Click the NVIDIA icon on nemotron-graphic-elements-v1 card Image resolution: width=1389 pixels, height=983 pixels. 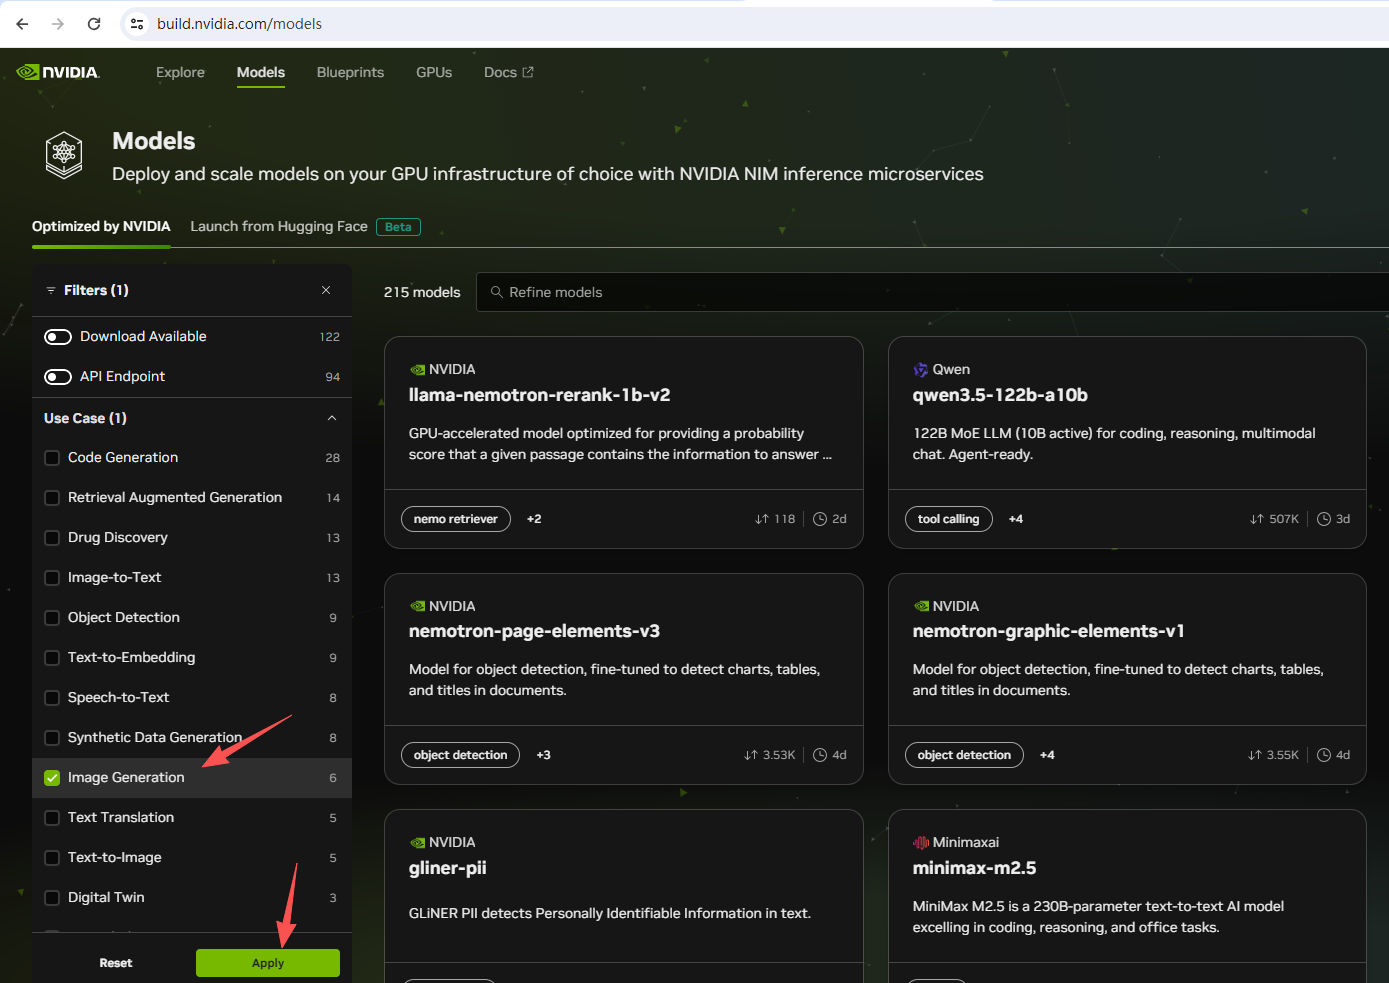coord(921,606)
